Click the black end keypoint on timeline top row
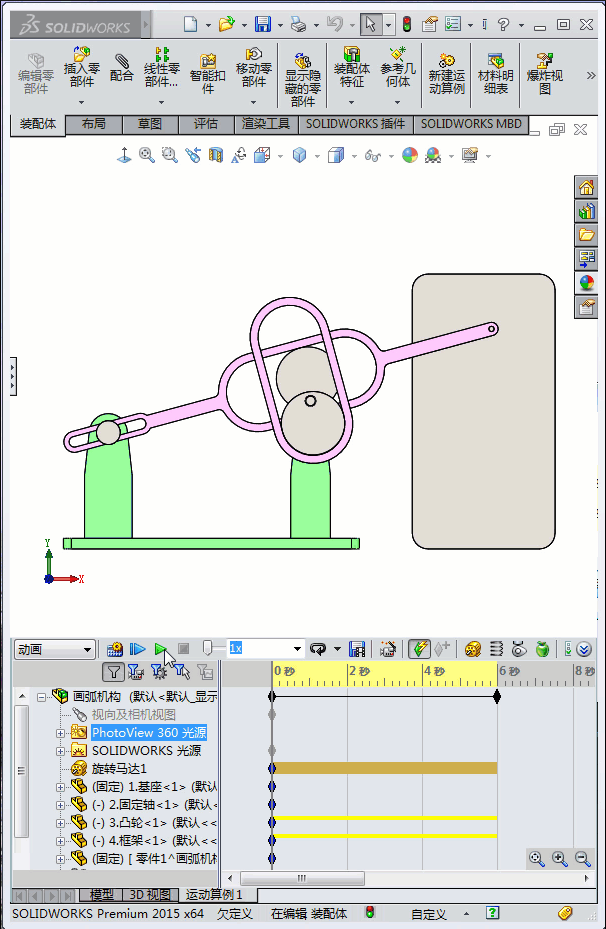Screen dimensions: 606x929 click(497, 696)
